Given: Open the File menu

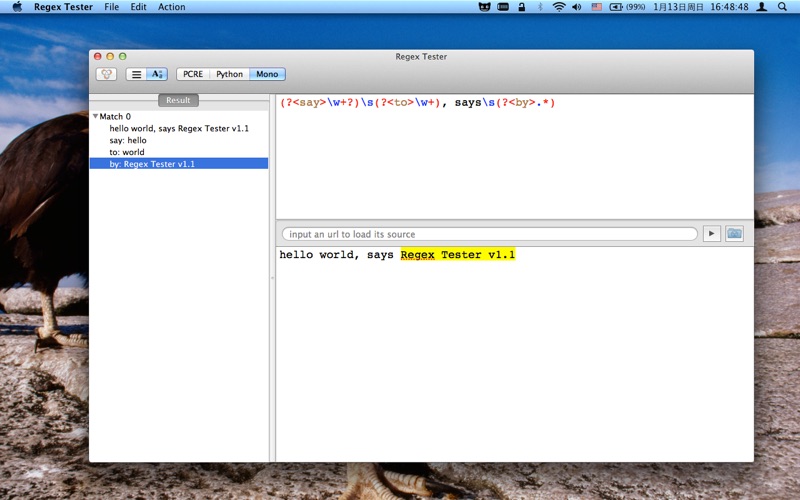Looking at the screenshot, I should pyautogui.click(x=111, y=7).
